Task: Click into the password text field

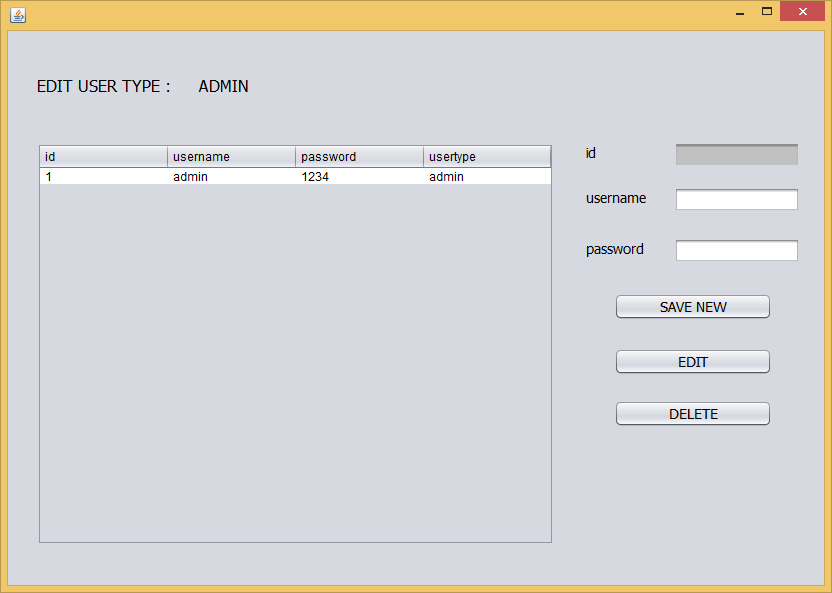Action: click(736, 251)
